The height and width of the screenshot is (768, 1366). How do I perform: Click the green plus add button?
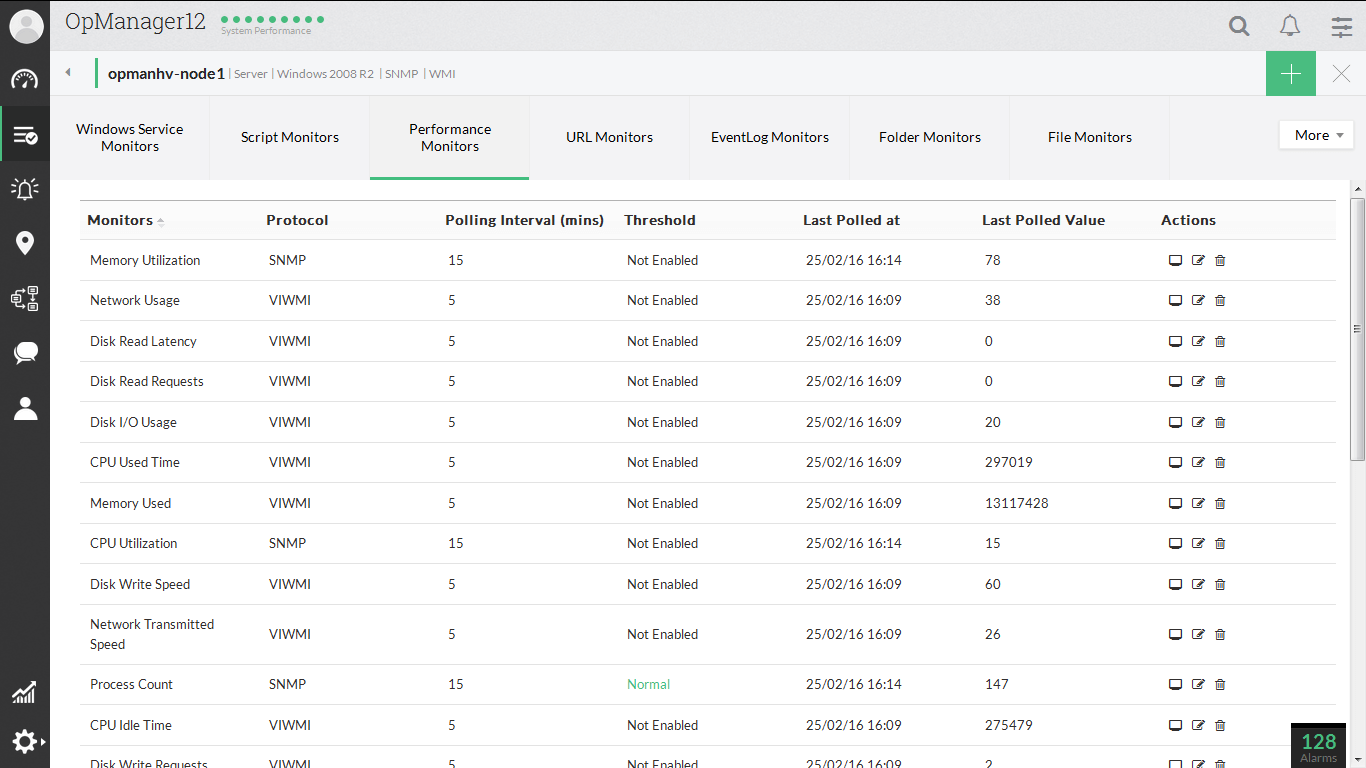(x=1290, y=74)
